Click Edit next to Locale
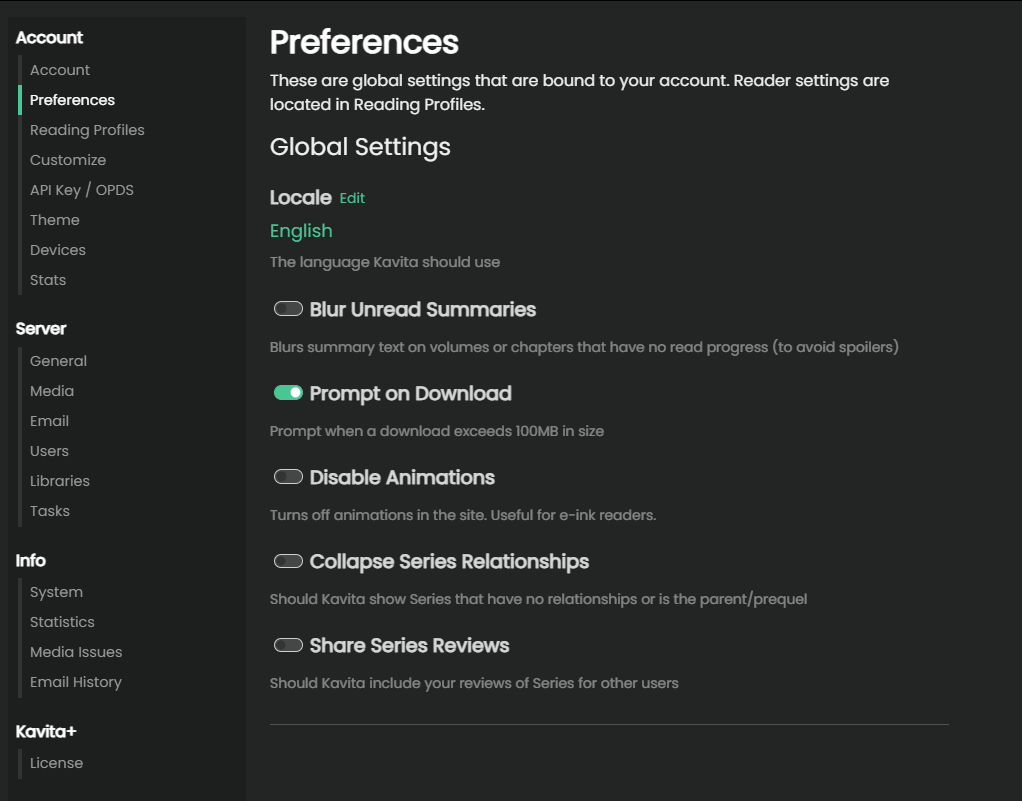 point(352,198)
